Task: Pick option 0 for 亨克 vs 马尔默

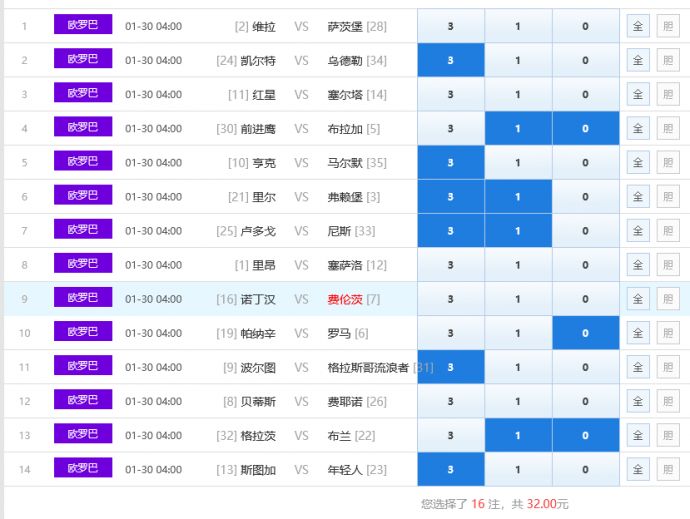Action: click(x=585, y=163)
